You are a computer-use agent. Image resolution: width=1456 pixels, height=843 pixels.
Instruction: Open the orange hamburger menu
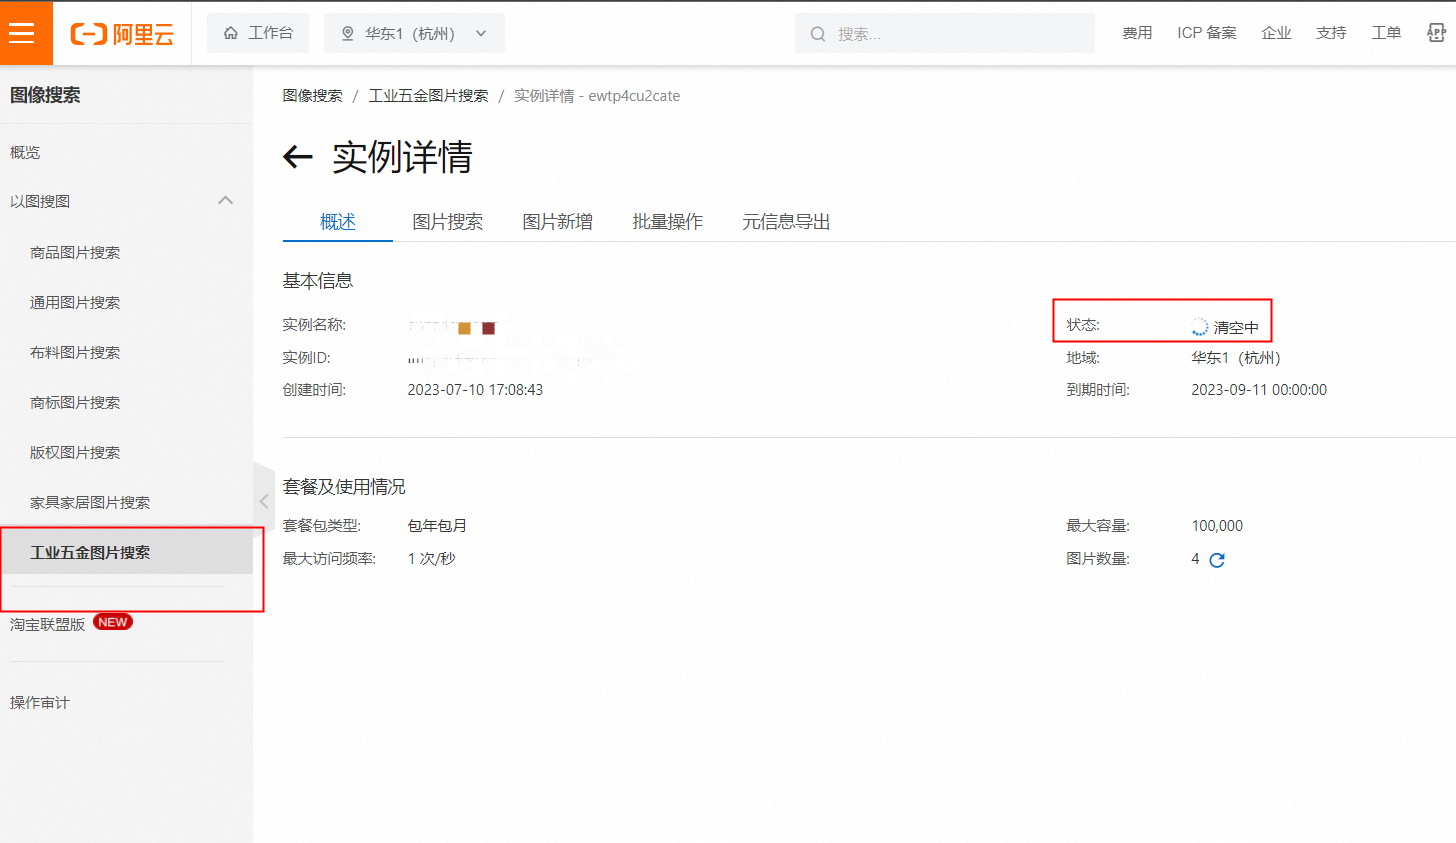(22, 33)
